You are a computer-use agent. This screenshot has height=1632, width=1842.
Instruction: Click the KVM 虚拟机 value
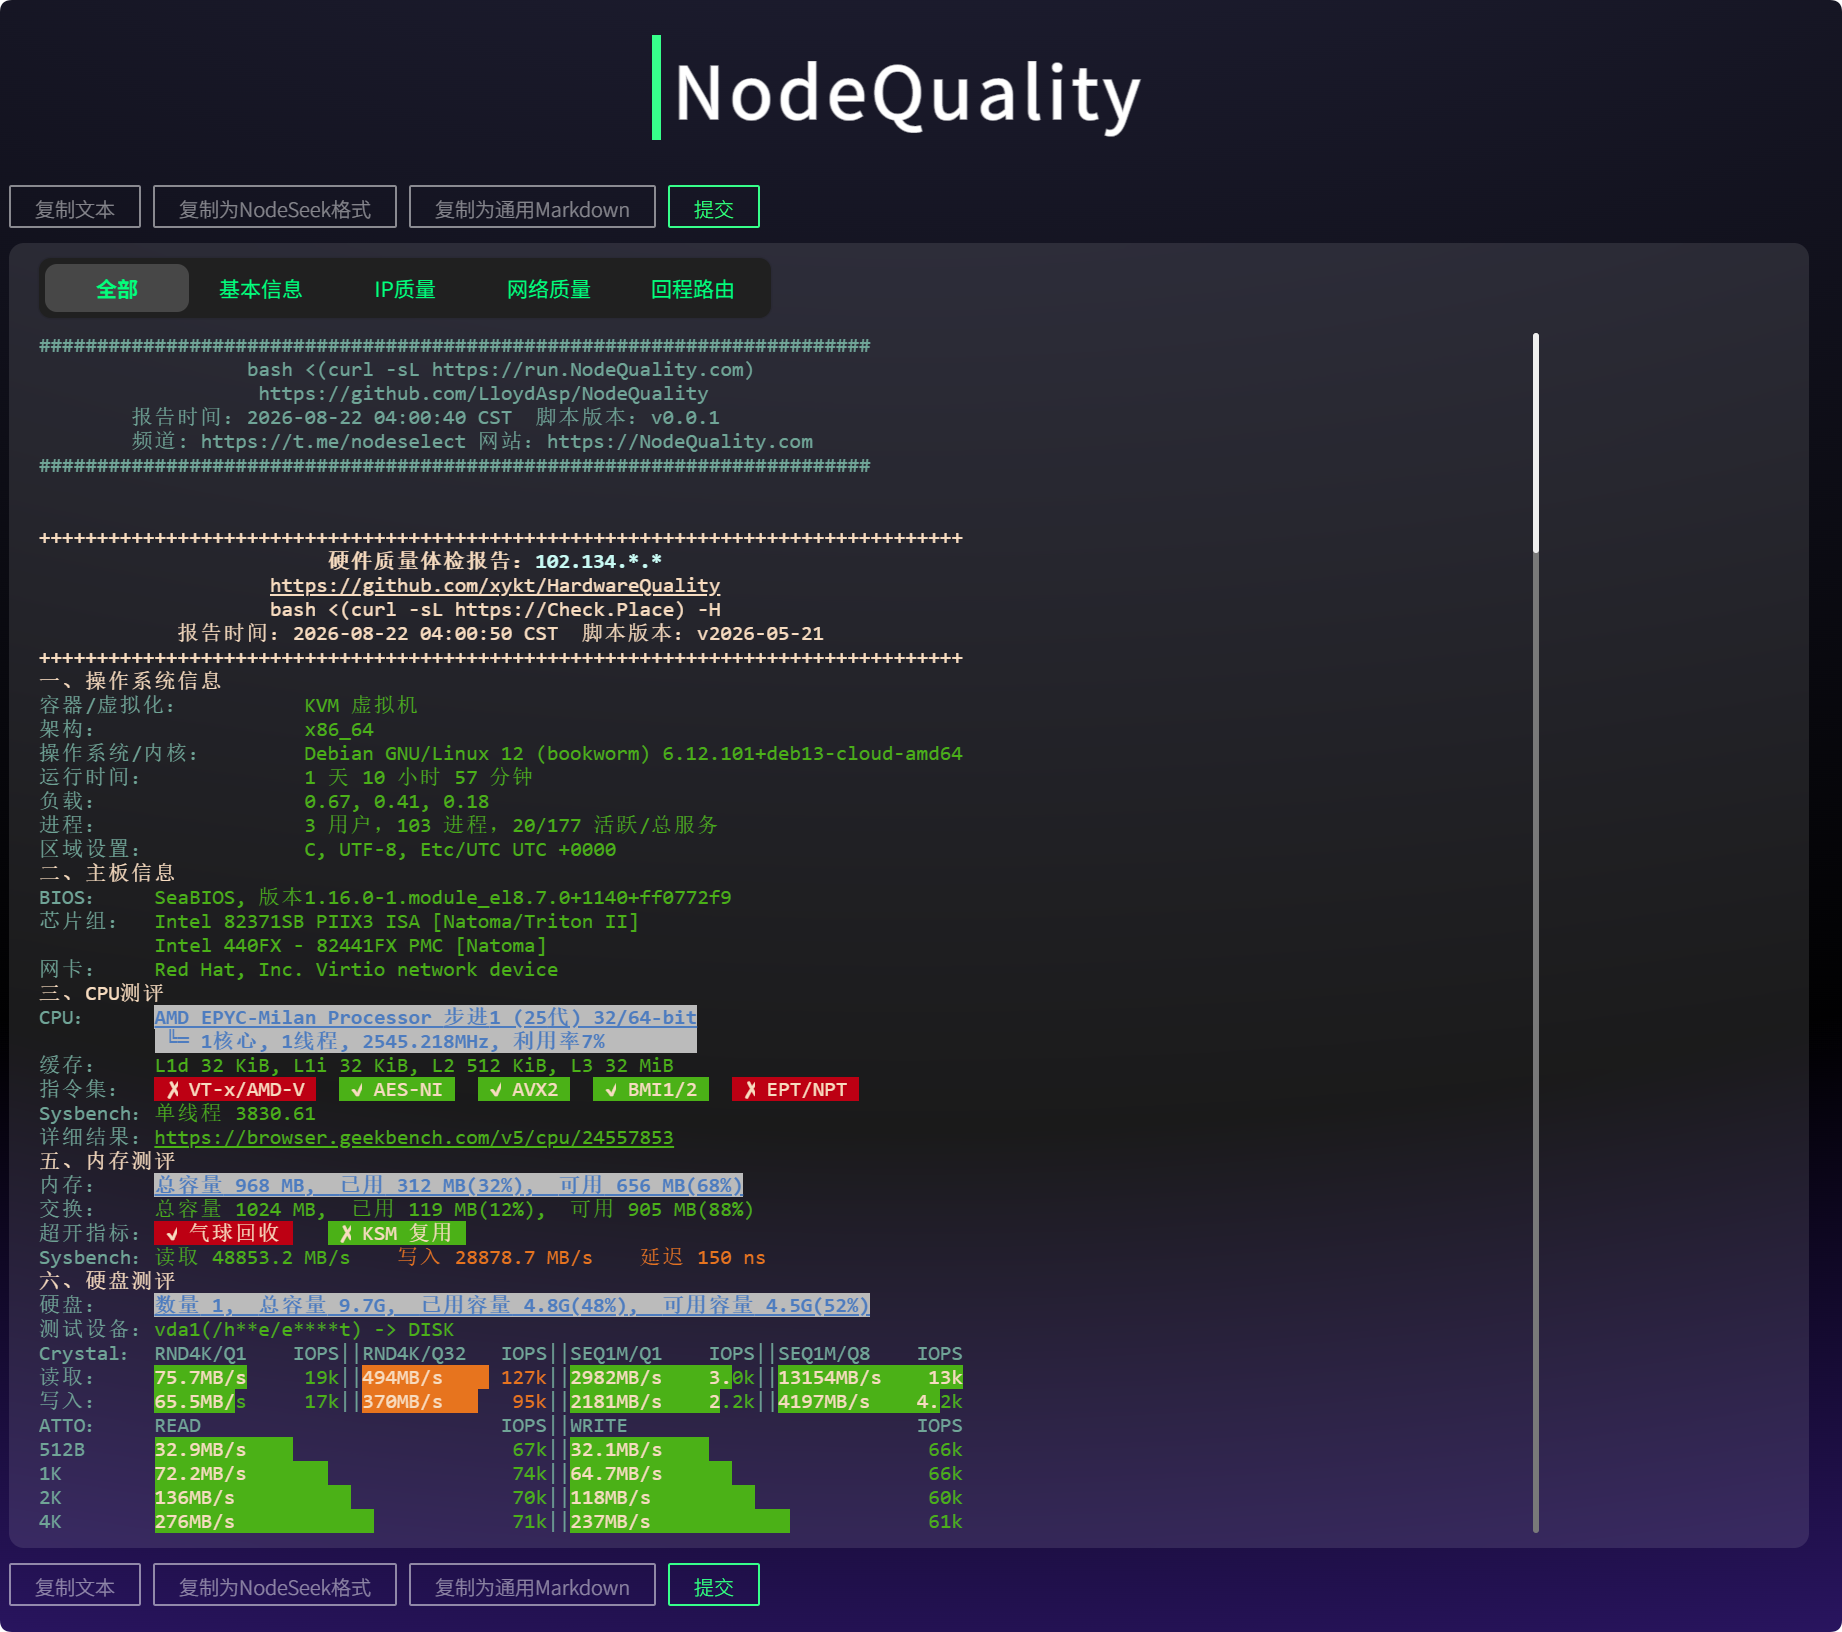pos(361,706)
